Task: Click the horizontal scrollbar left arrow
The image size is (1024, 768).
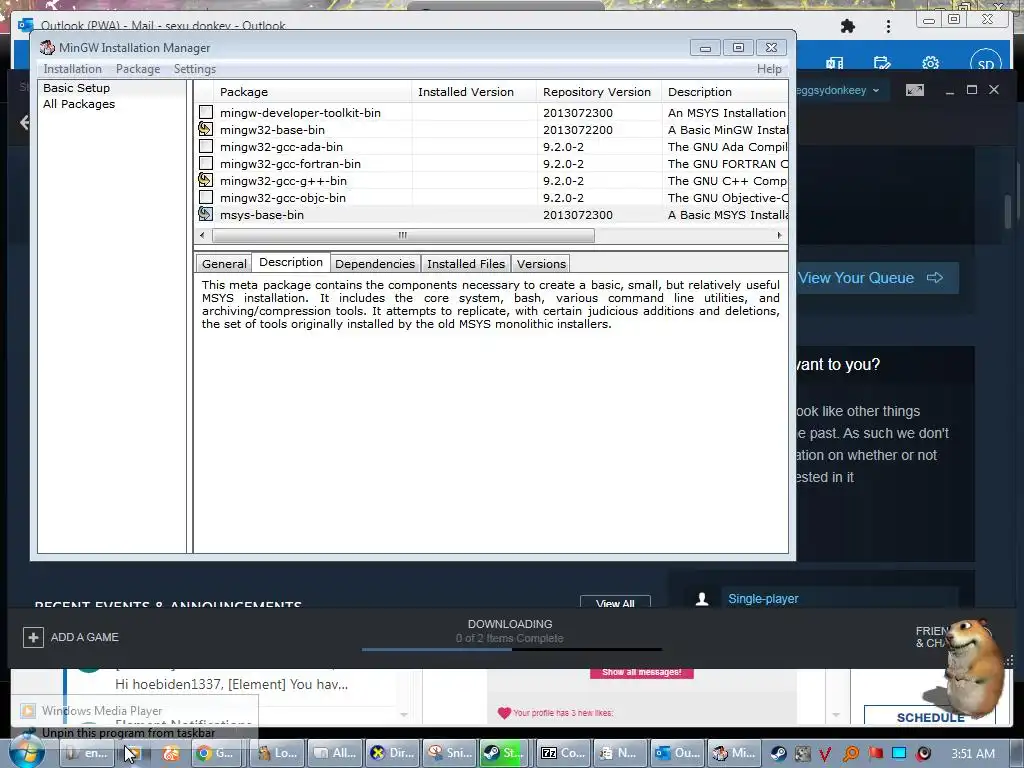Action: 202,235
